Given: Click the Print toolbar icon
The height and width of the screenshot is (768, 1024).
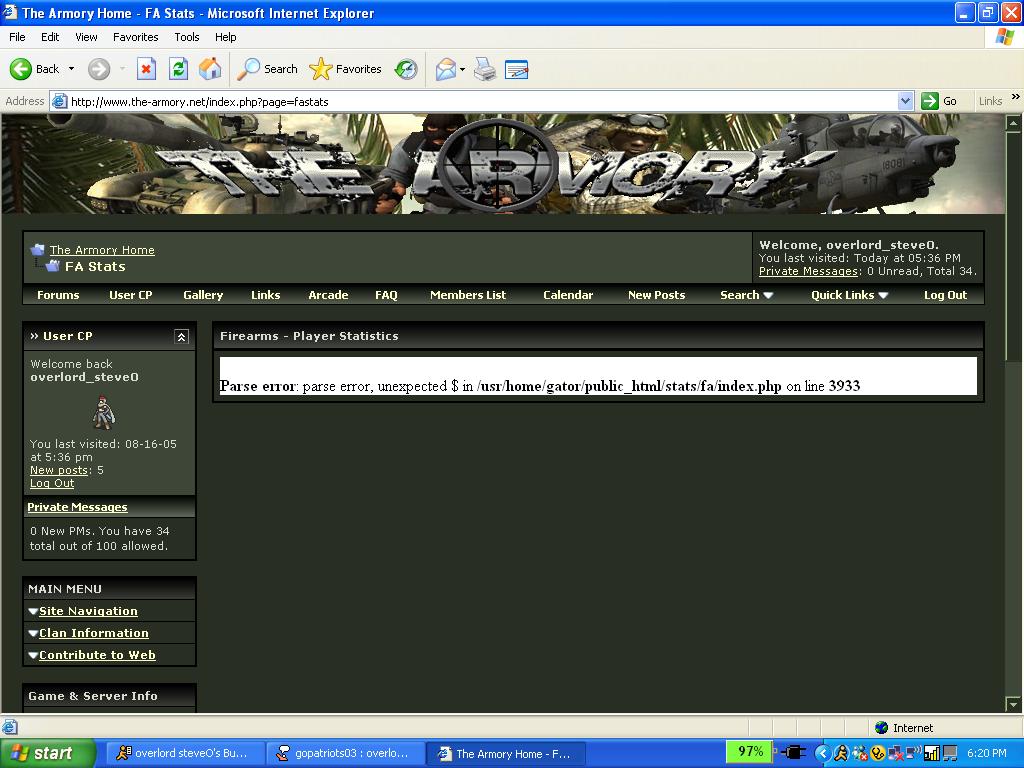Looking at the screenshot, I should pos(485,69).
